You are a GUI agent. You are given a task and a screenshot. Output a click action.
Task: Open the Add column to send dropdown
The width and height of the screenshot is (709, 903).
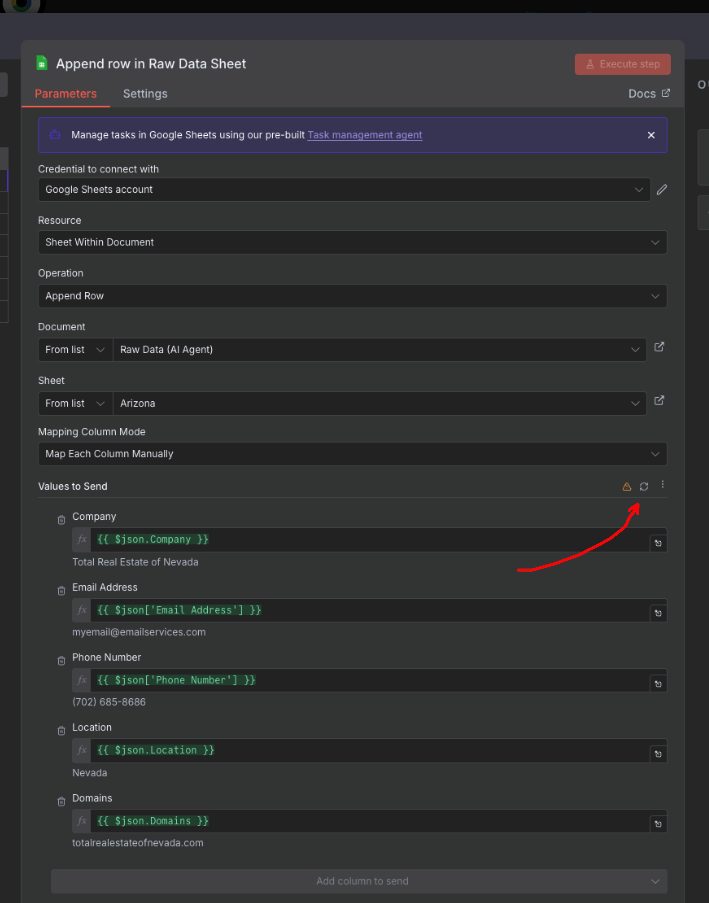click(x=359, y=881)
